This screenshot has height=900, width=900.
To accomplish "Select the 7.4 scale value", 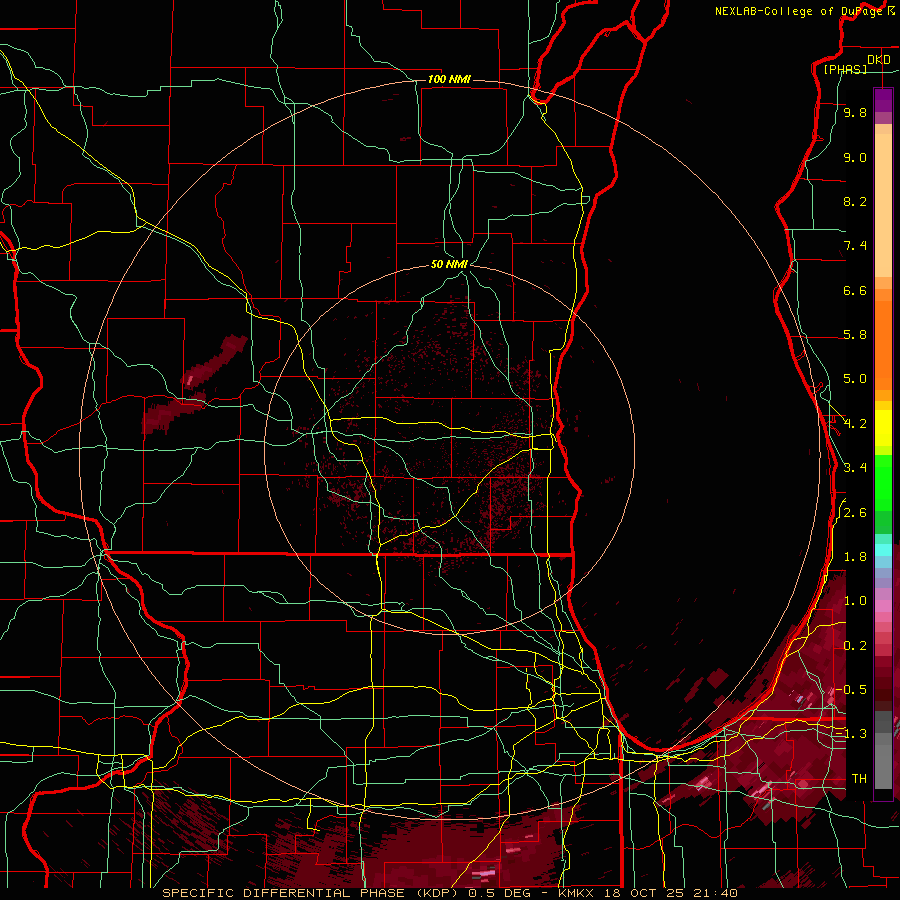I will click(855, 246).
